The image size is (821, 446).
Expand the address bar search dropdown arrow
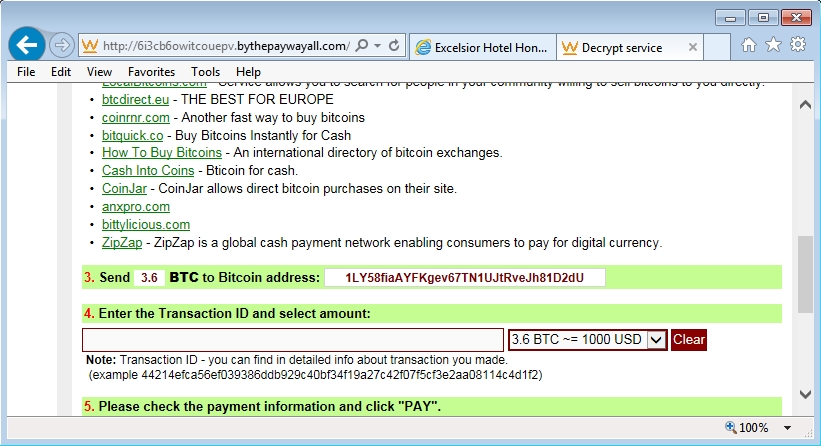[x=376, y=46]
